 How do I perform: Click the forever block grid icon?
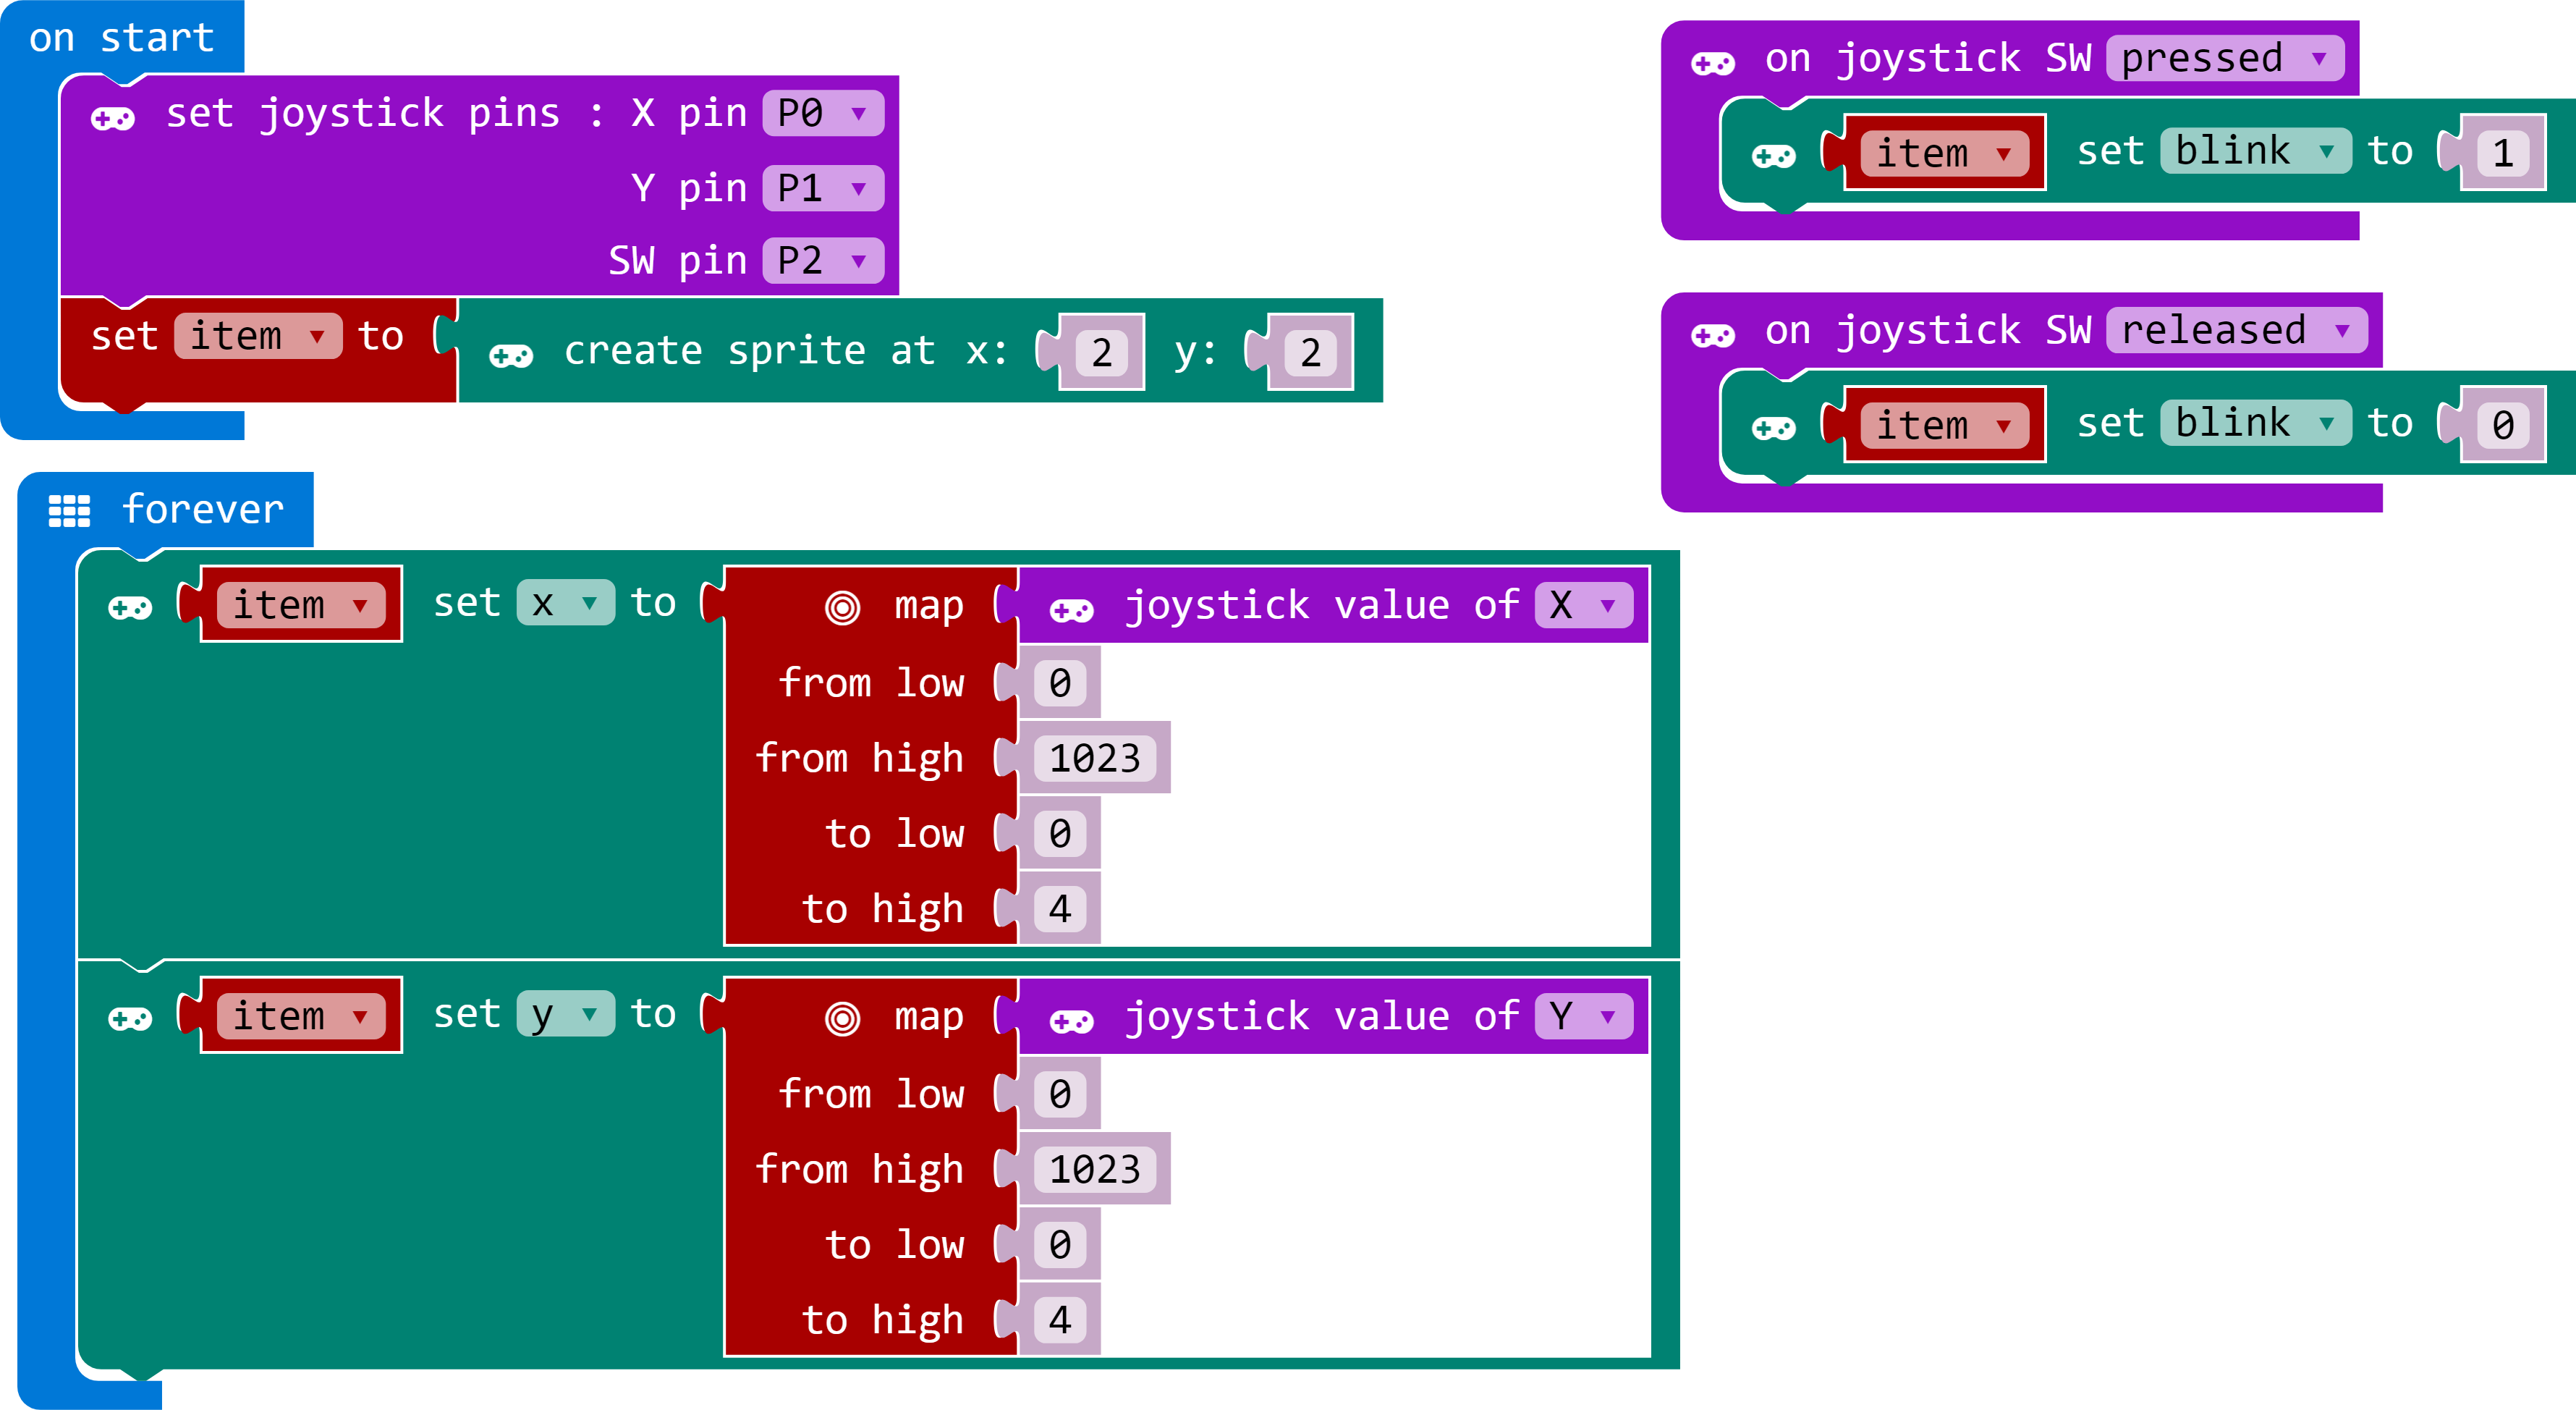(x=69, y=510)
